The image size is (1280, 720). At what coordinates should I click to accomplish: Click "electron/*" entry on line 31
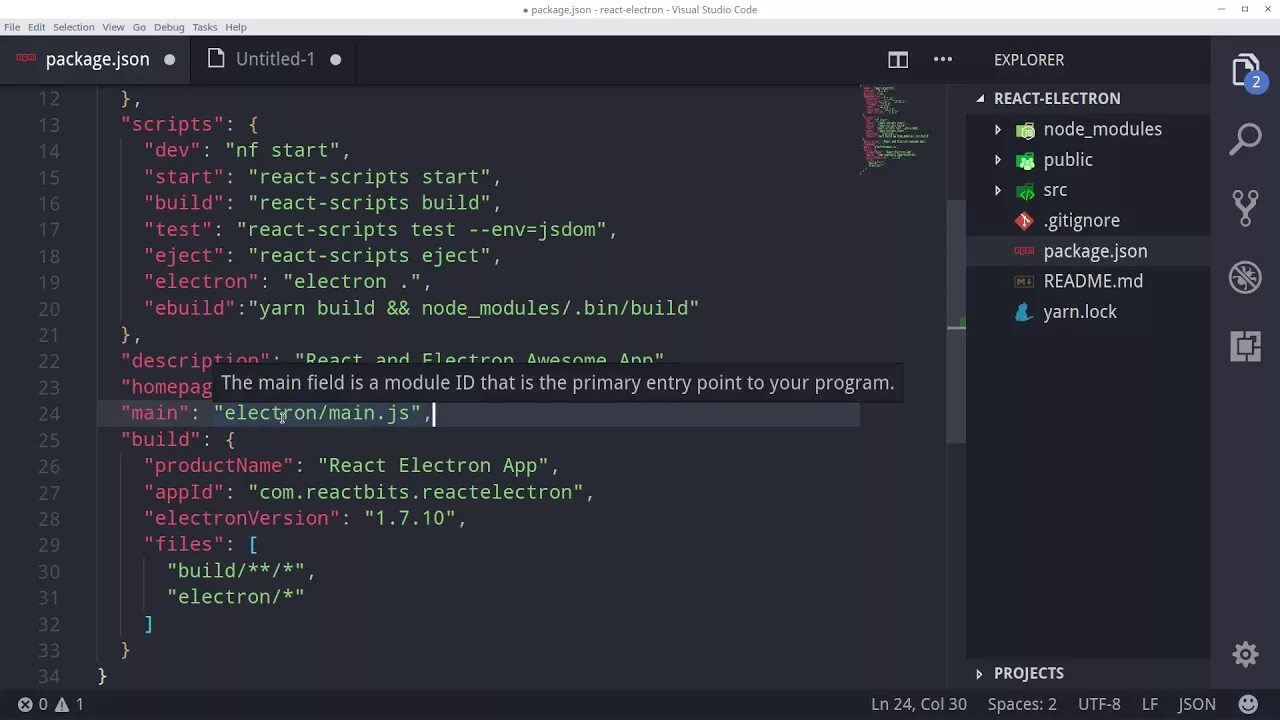[236, 597]
